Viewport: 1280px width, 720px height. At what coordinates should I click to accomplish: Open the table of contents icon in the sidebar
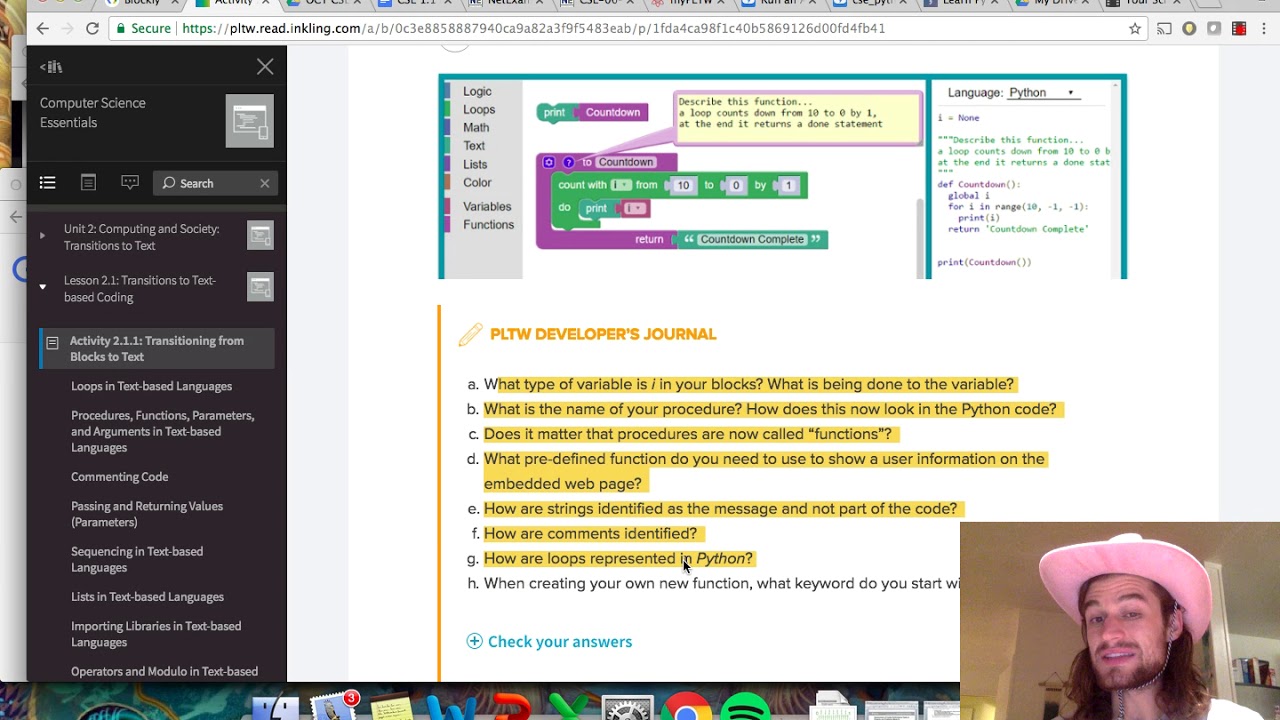47,182
